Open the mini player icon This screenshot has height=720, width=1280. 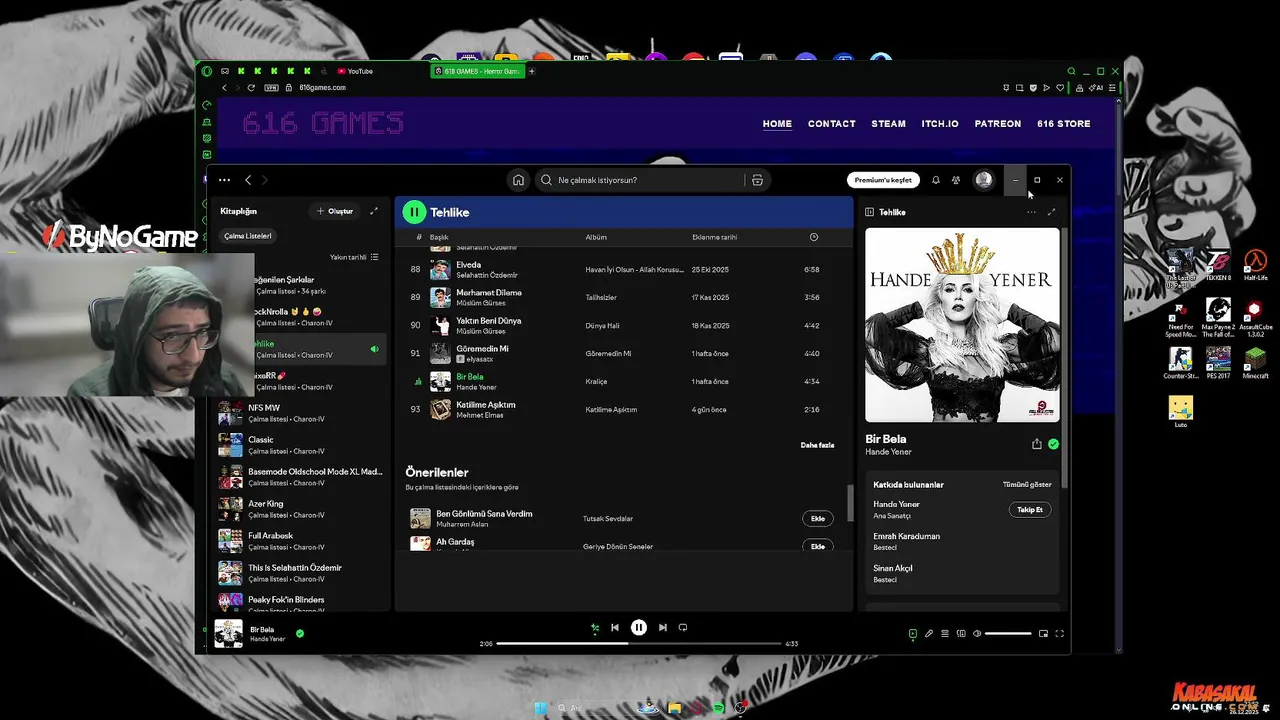(1043, 633)
